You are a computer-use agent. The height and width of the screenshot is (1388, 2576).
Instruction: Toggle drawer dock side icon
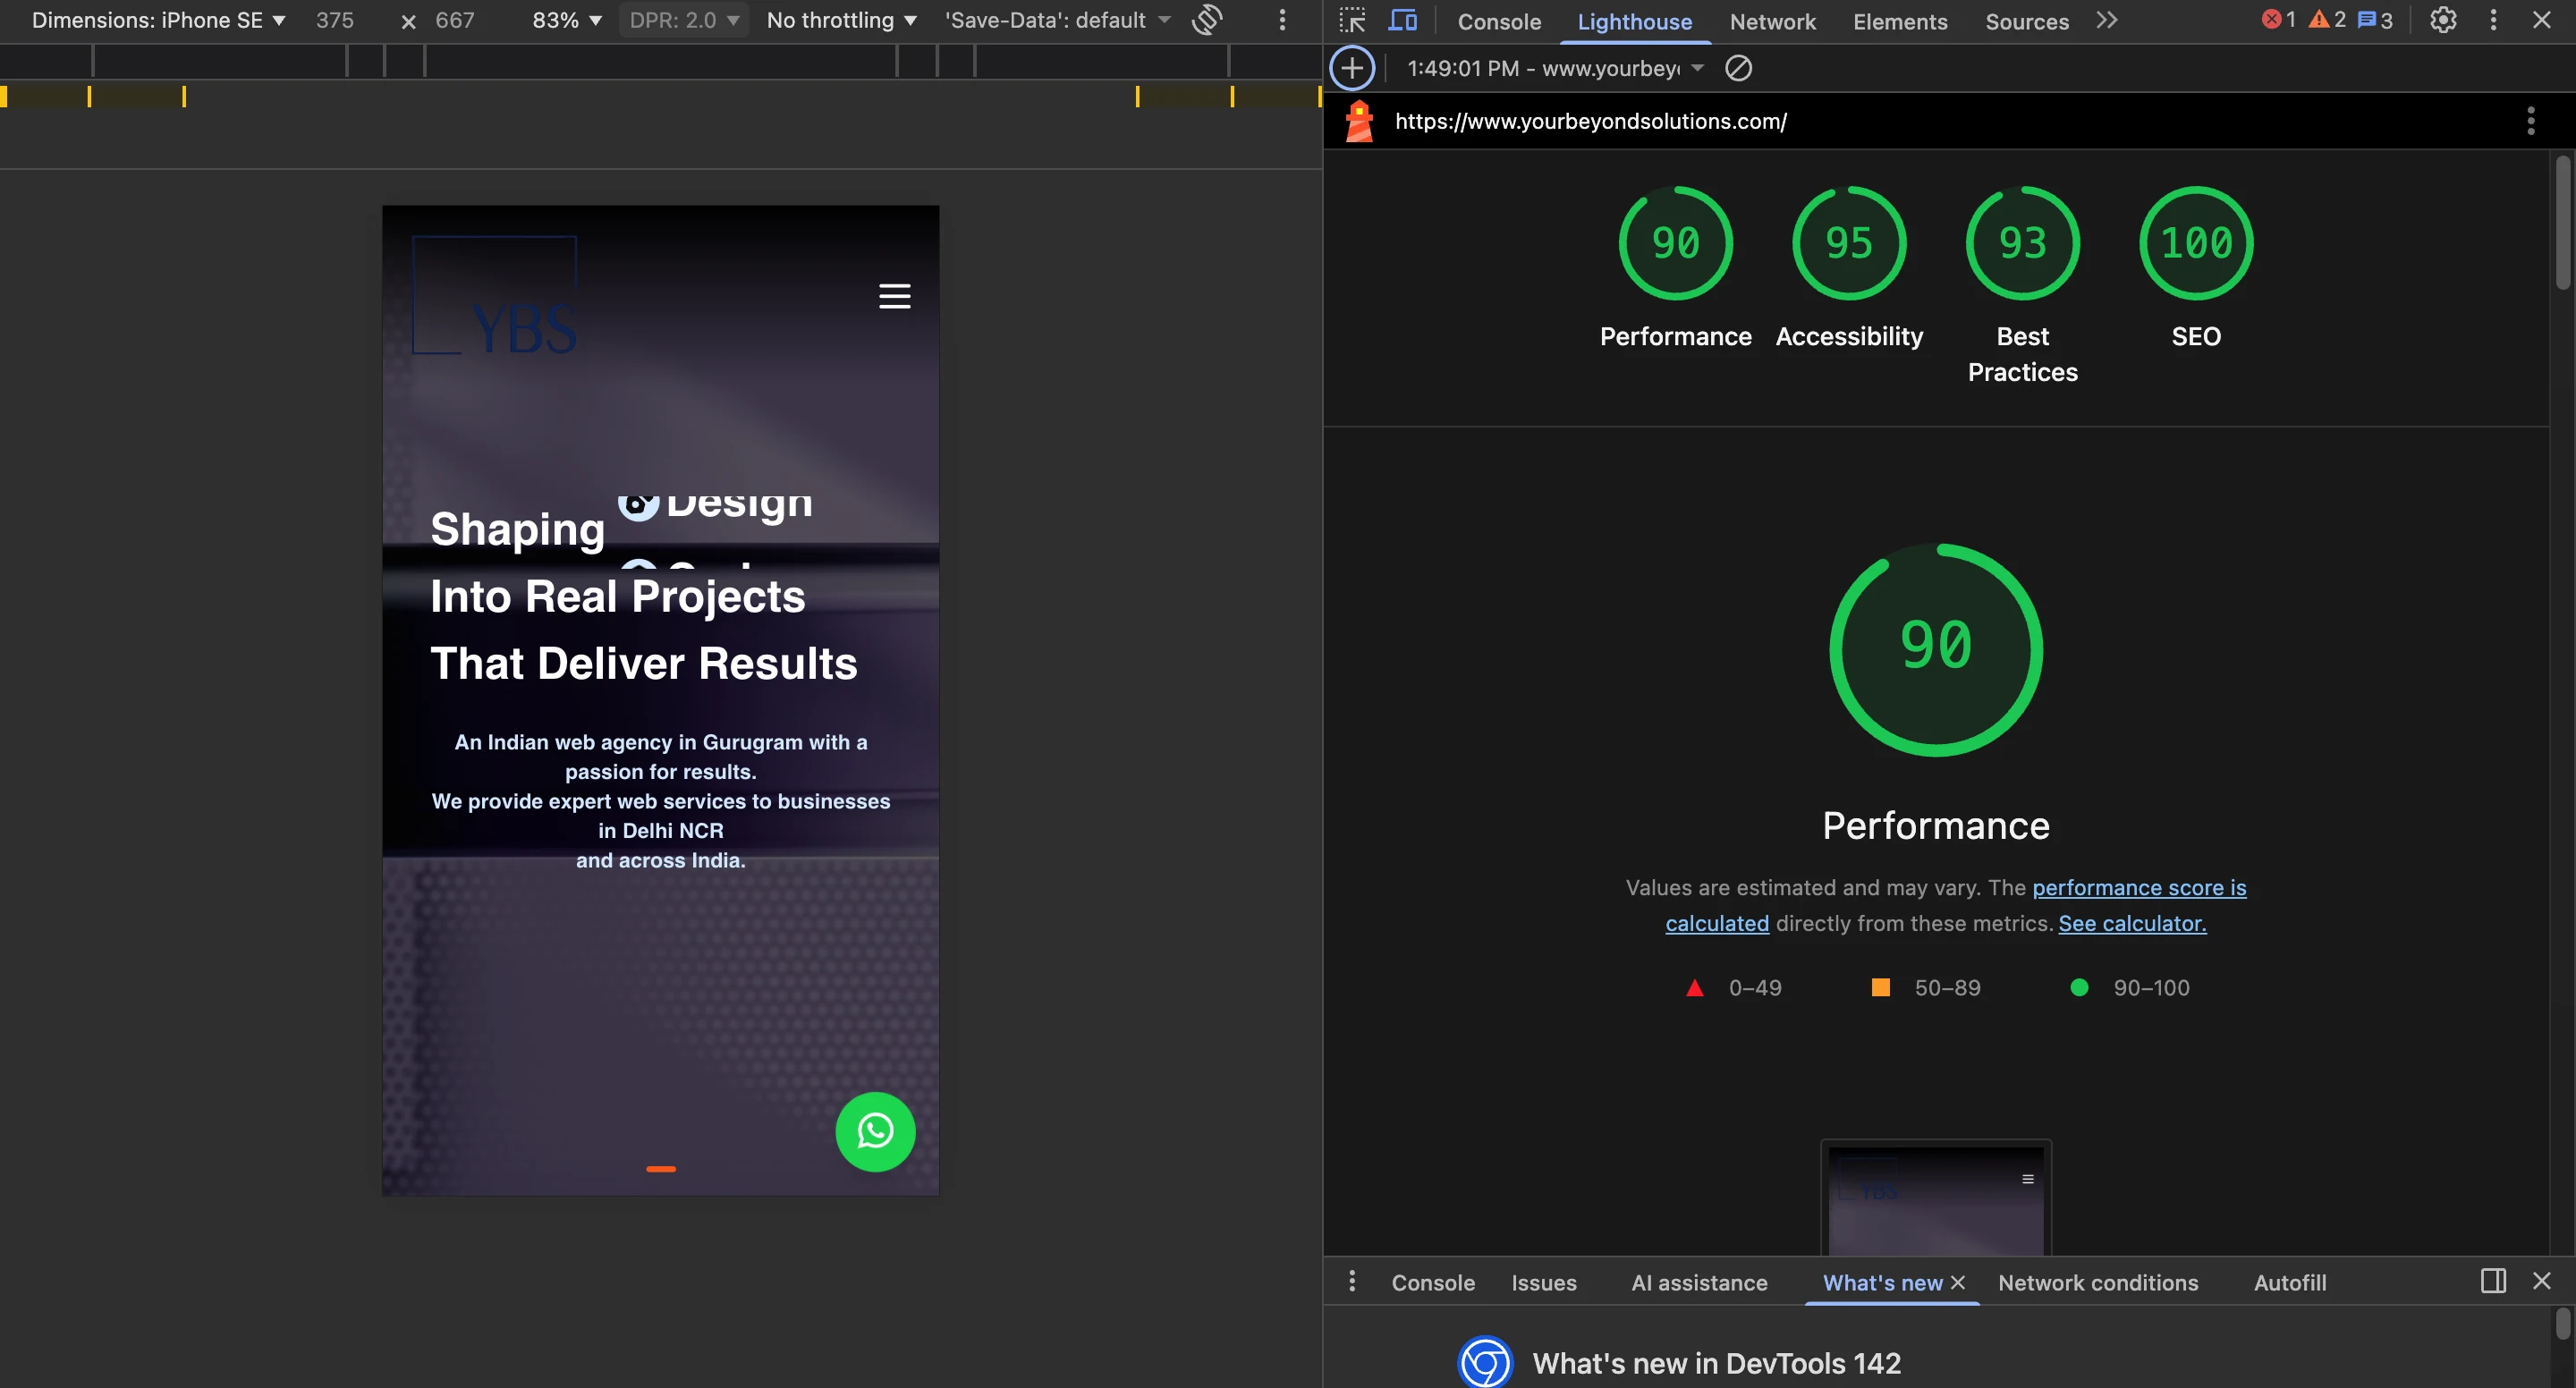coord(2493,1281)
